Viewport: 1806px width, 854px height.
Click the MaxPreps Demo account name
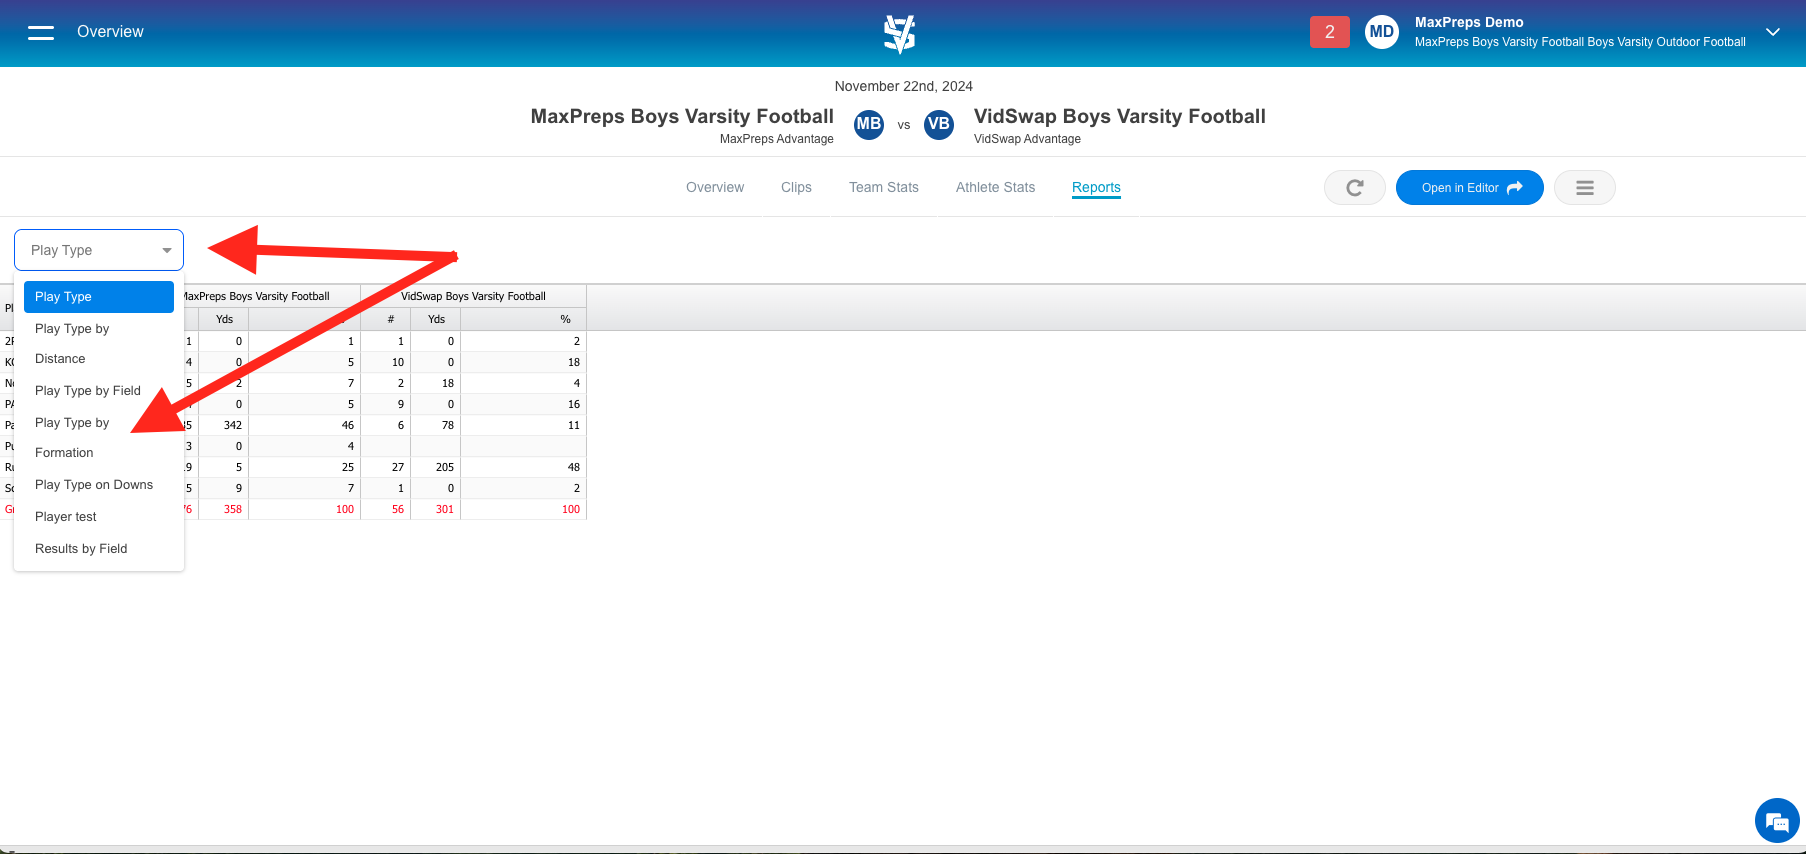tap(1469, 22)
